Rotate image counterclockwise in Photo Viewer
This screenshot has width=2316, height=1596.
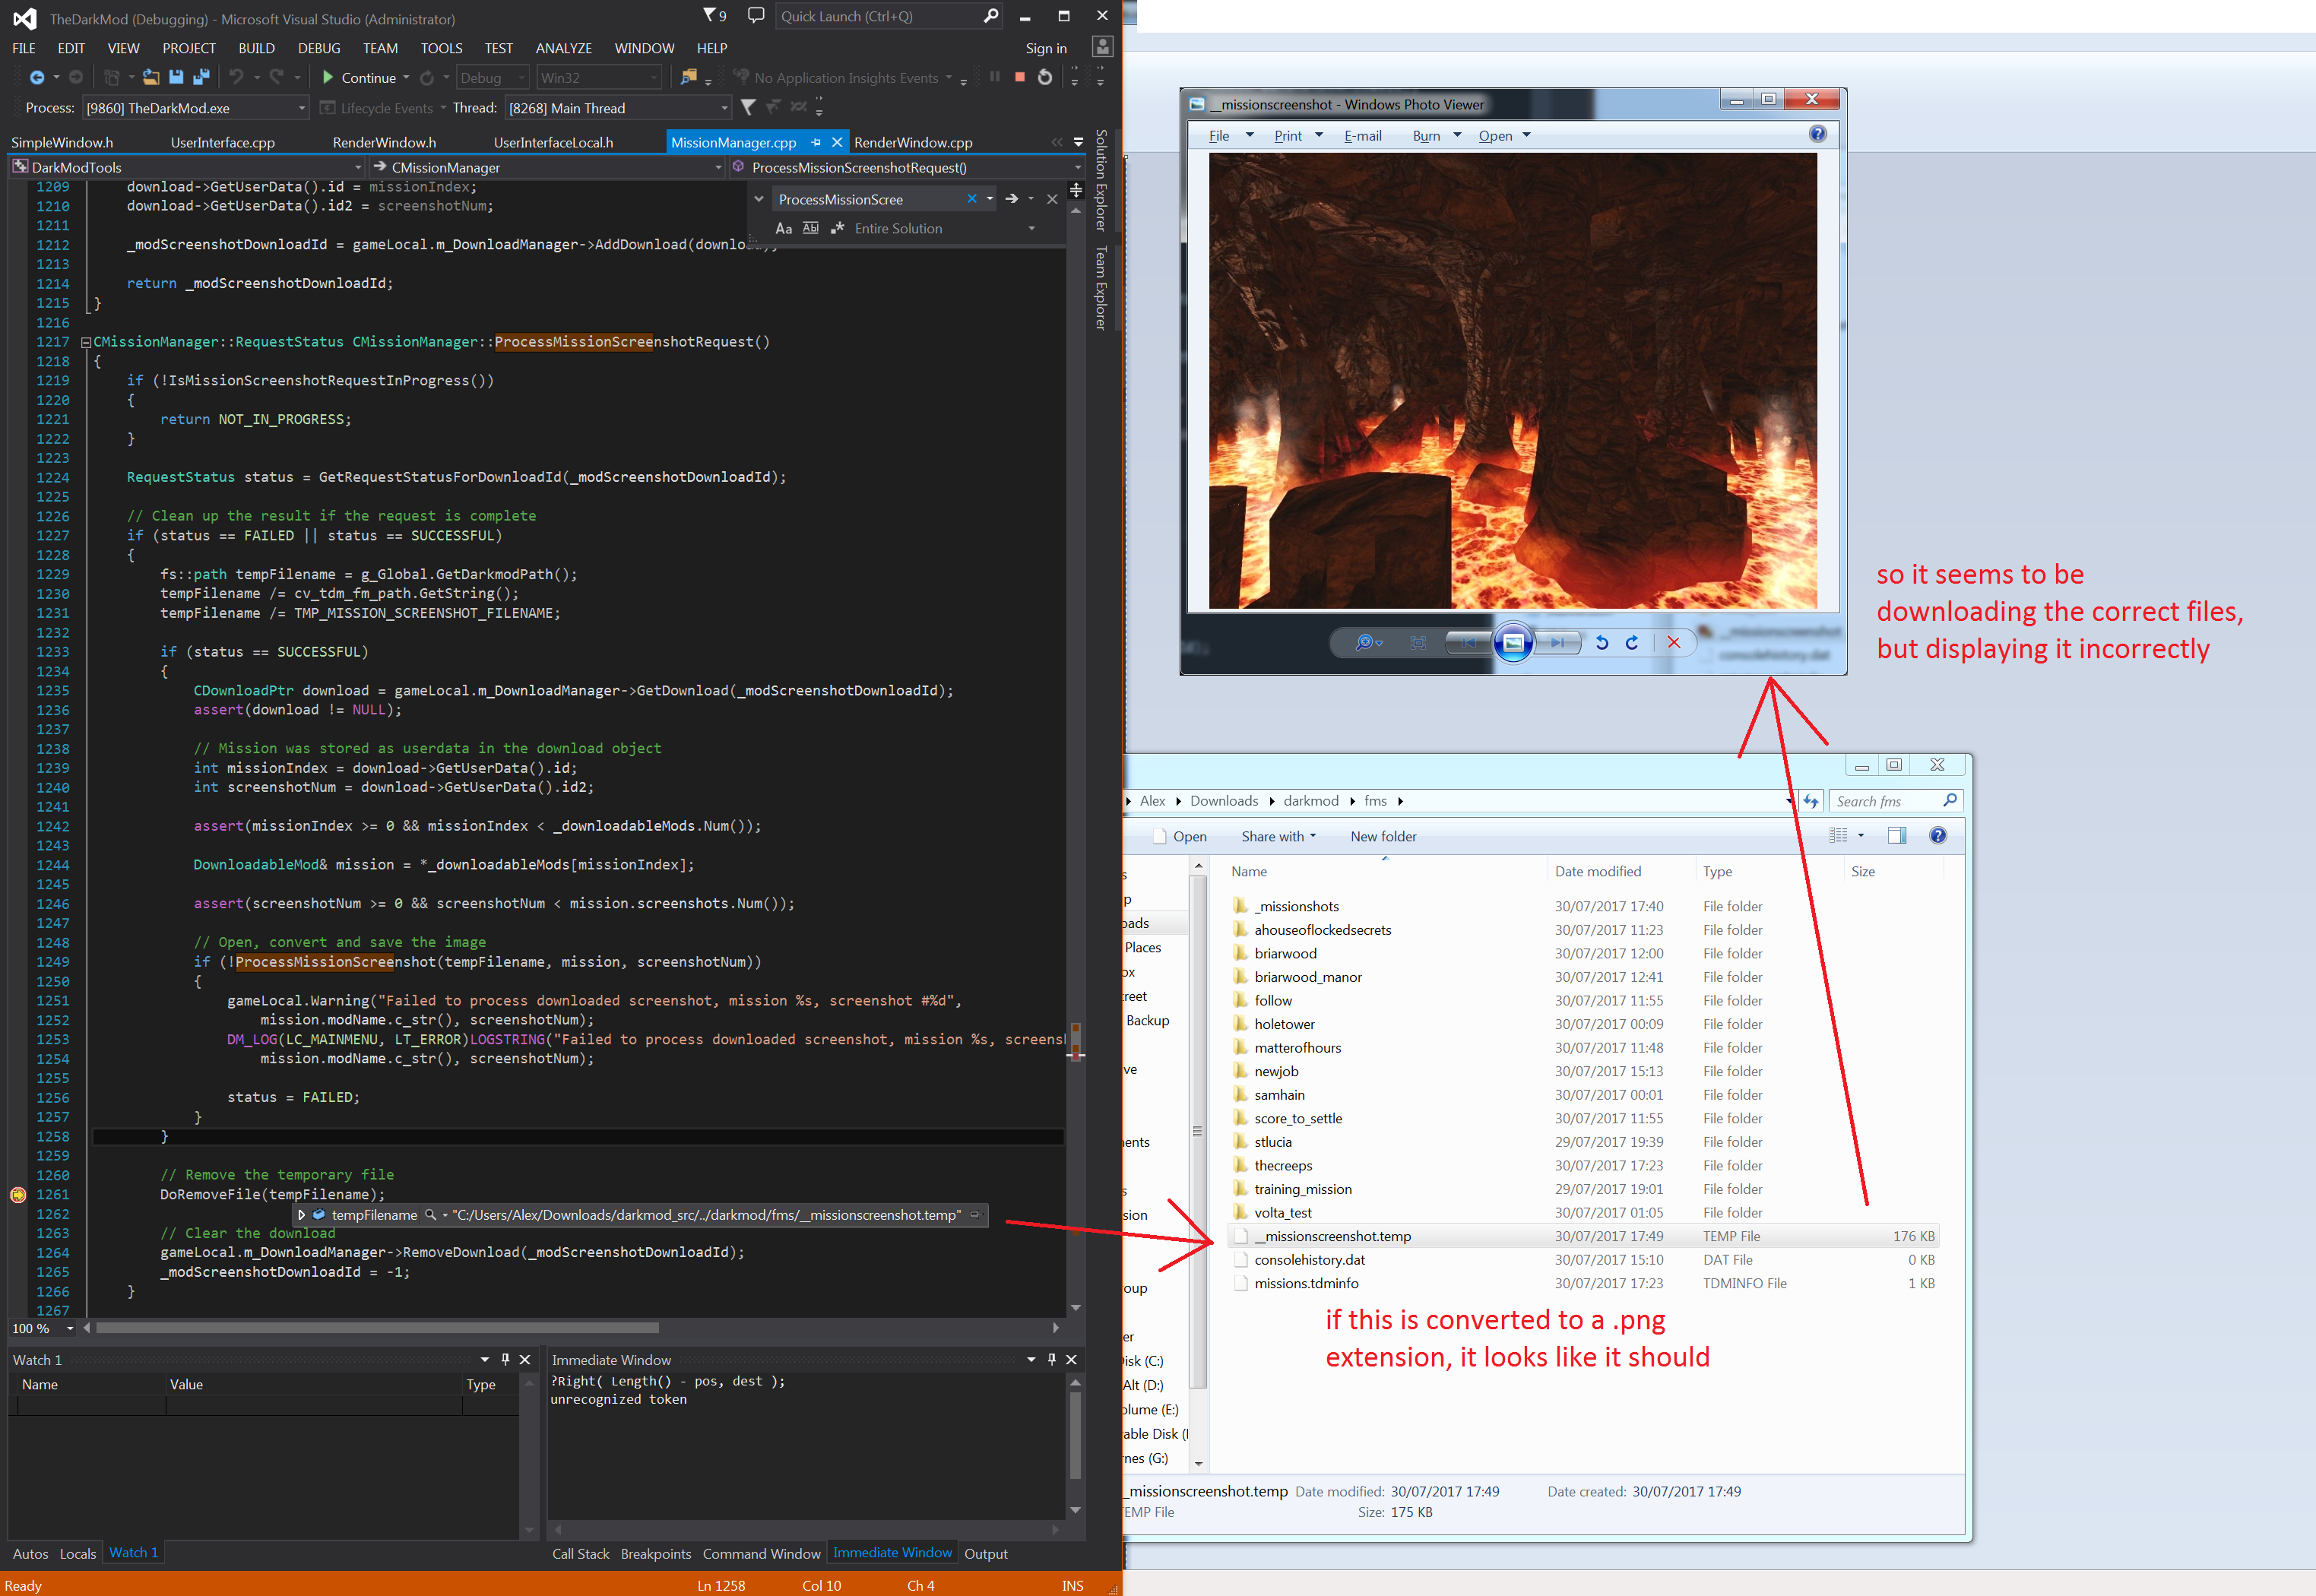(1602, 643)
